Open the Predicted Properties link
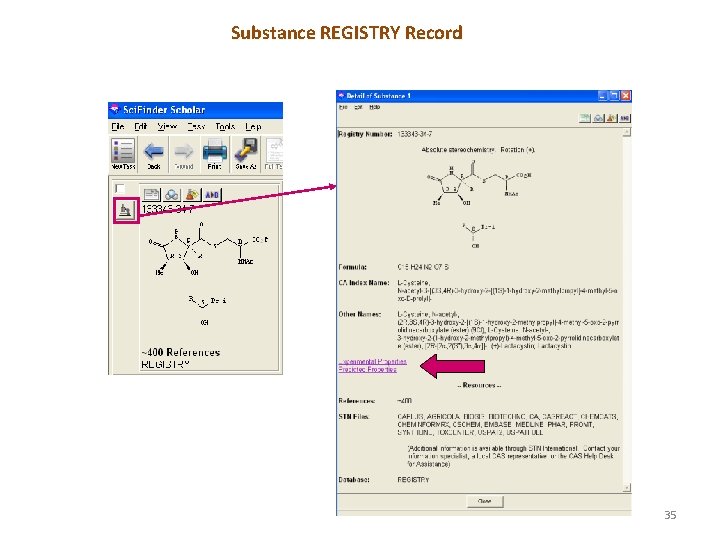This screenshot has width=720, height=540. tap(367, 369)
